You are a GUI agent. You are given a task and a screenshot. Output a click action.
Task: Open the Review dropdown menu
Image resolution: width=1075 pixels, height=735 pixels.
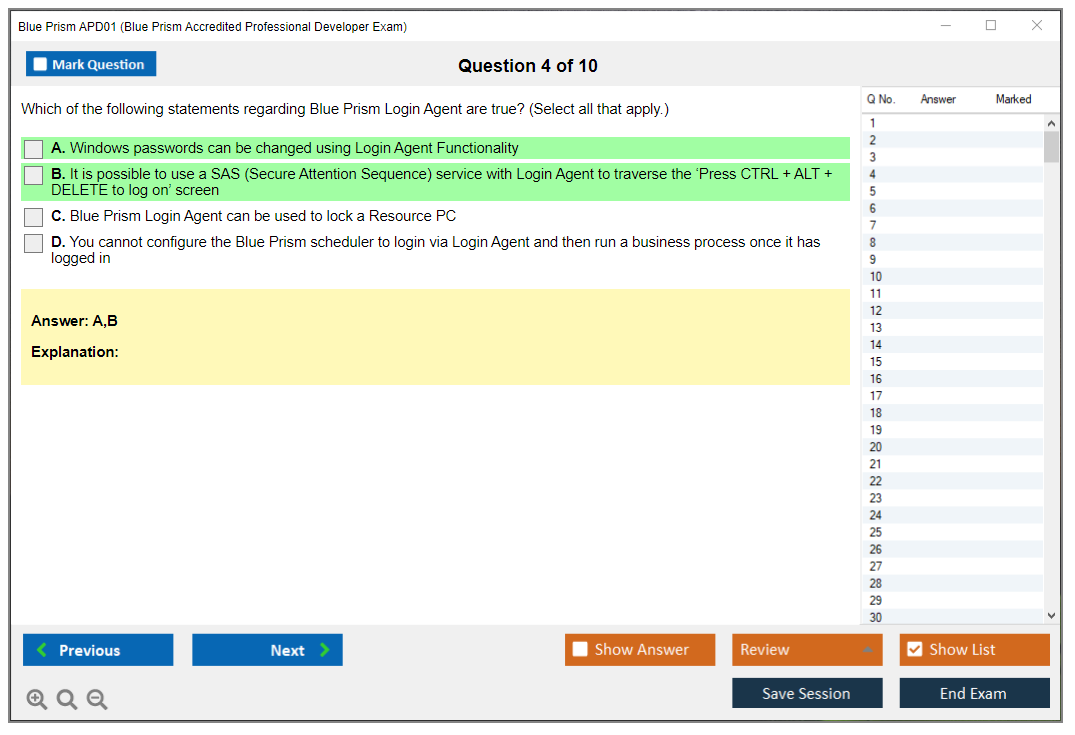click(x=807, y=650)
